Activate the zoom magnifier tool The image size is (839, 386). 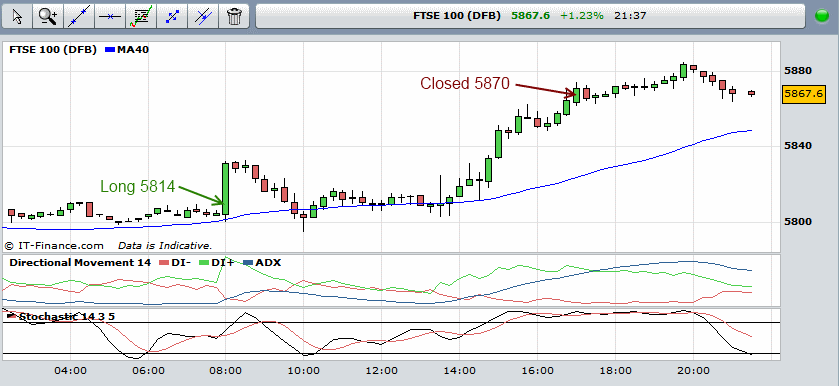(48, 16)
